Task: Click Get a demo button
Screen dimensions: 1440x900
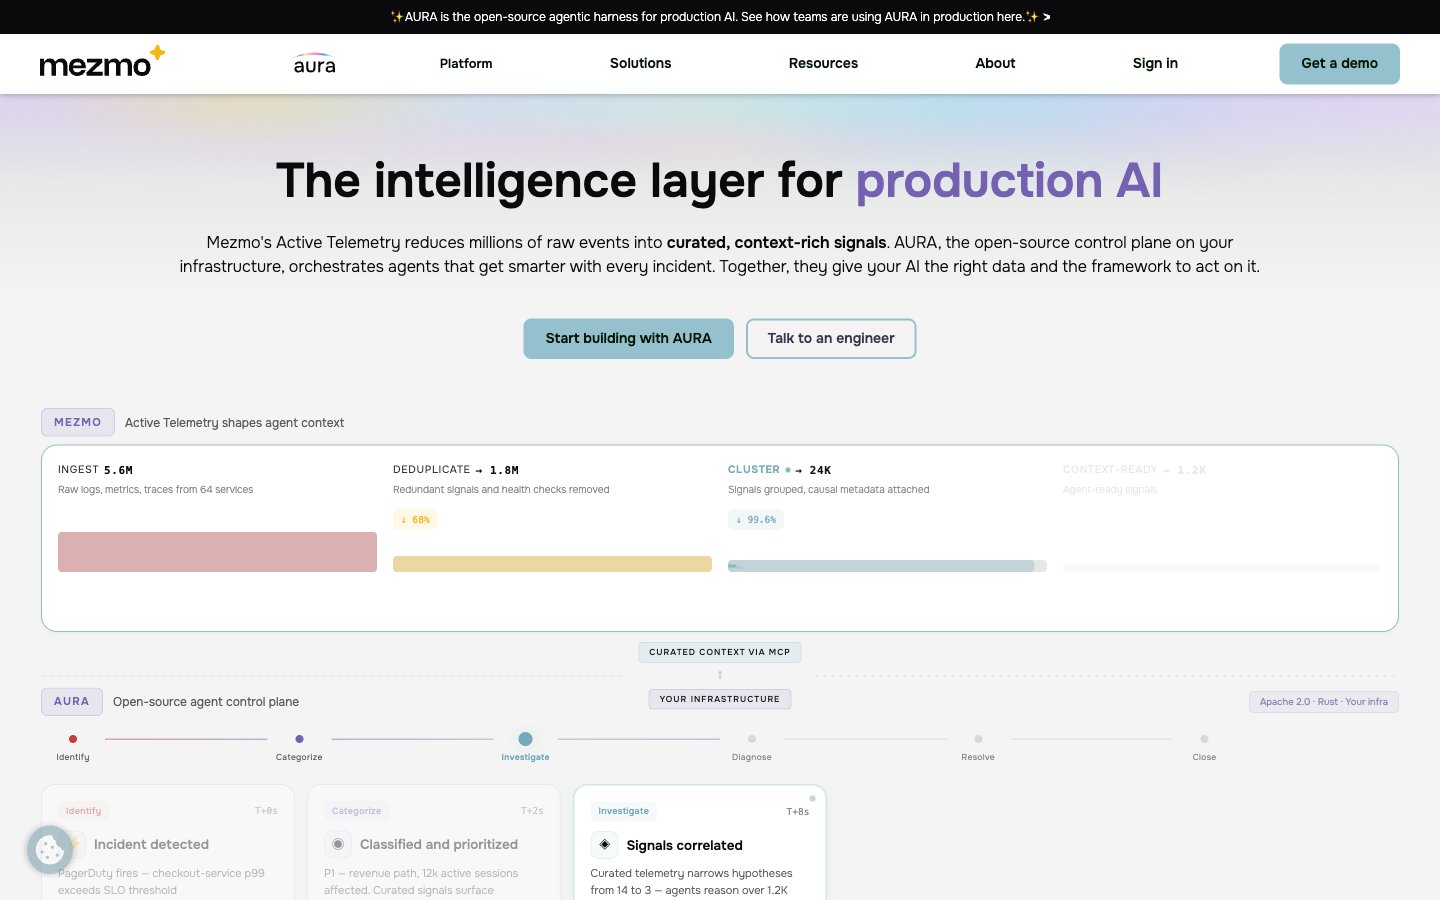Action: [x=1339, y=64]
